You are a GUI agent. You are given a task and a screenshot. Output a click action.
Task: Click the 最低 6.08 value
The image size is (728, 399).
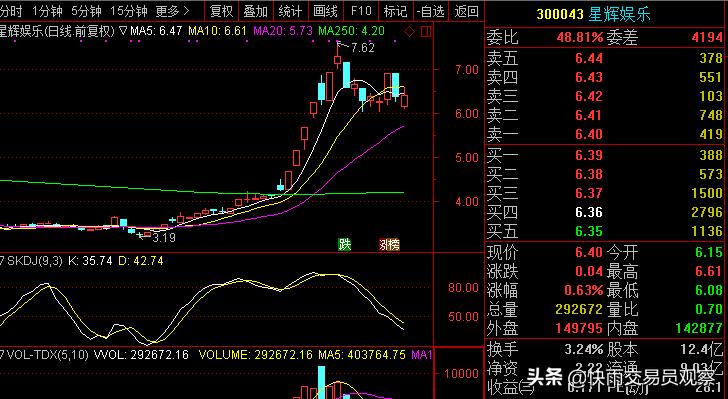coord(709,290)
